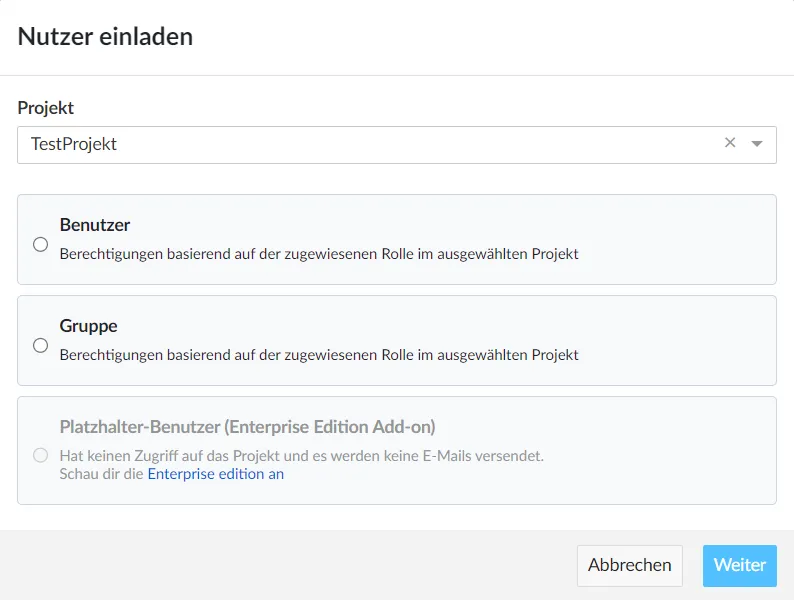Click the bold Benutzer option heading
Viewport: 794px width, 600px height.
coord(95,225)
